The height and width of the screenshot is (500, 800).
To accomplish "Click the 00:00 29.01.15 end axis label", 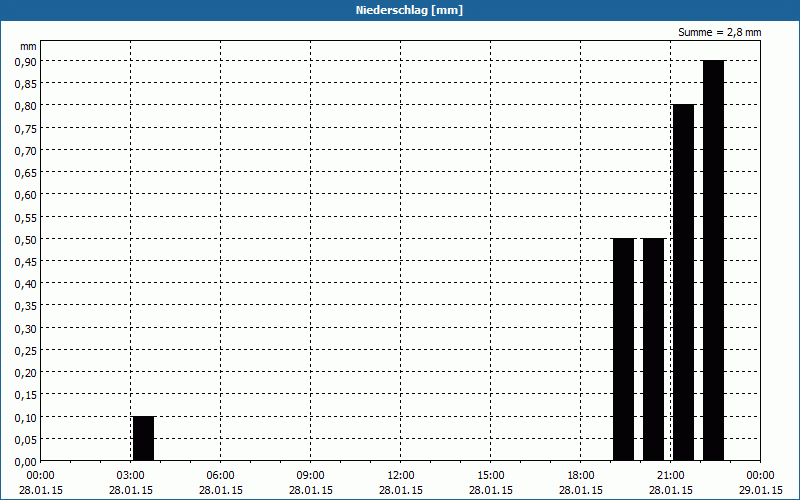I will point(760,482).
